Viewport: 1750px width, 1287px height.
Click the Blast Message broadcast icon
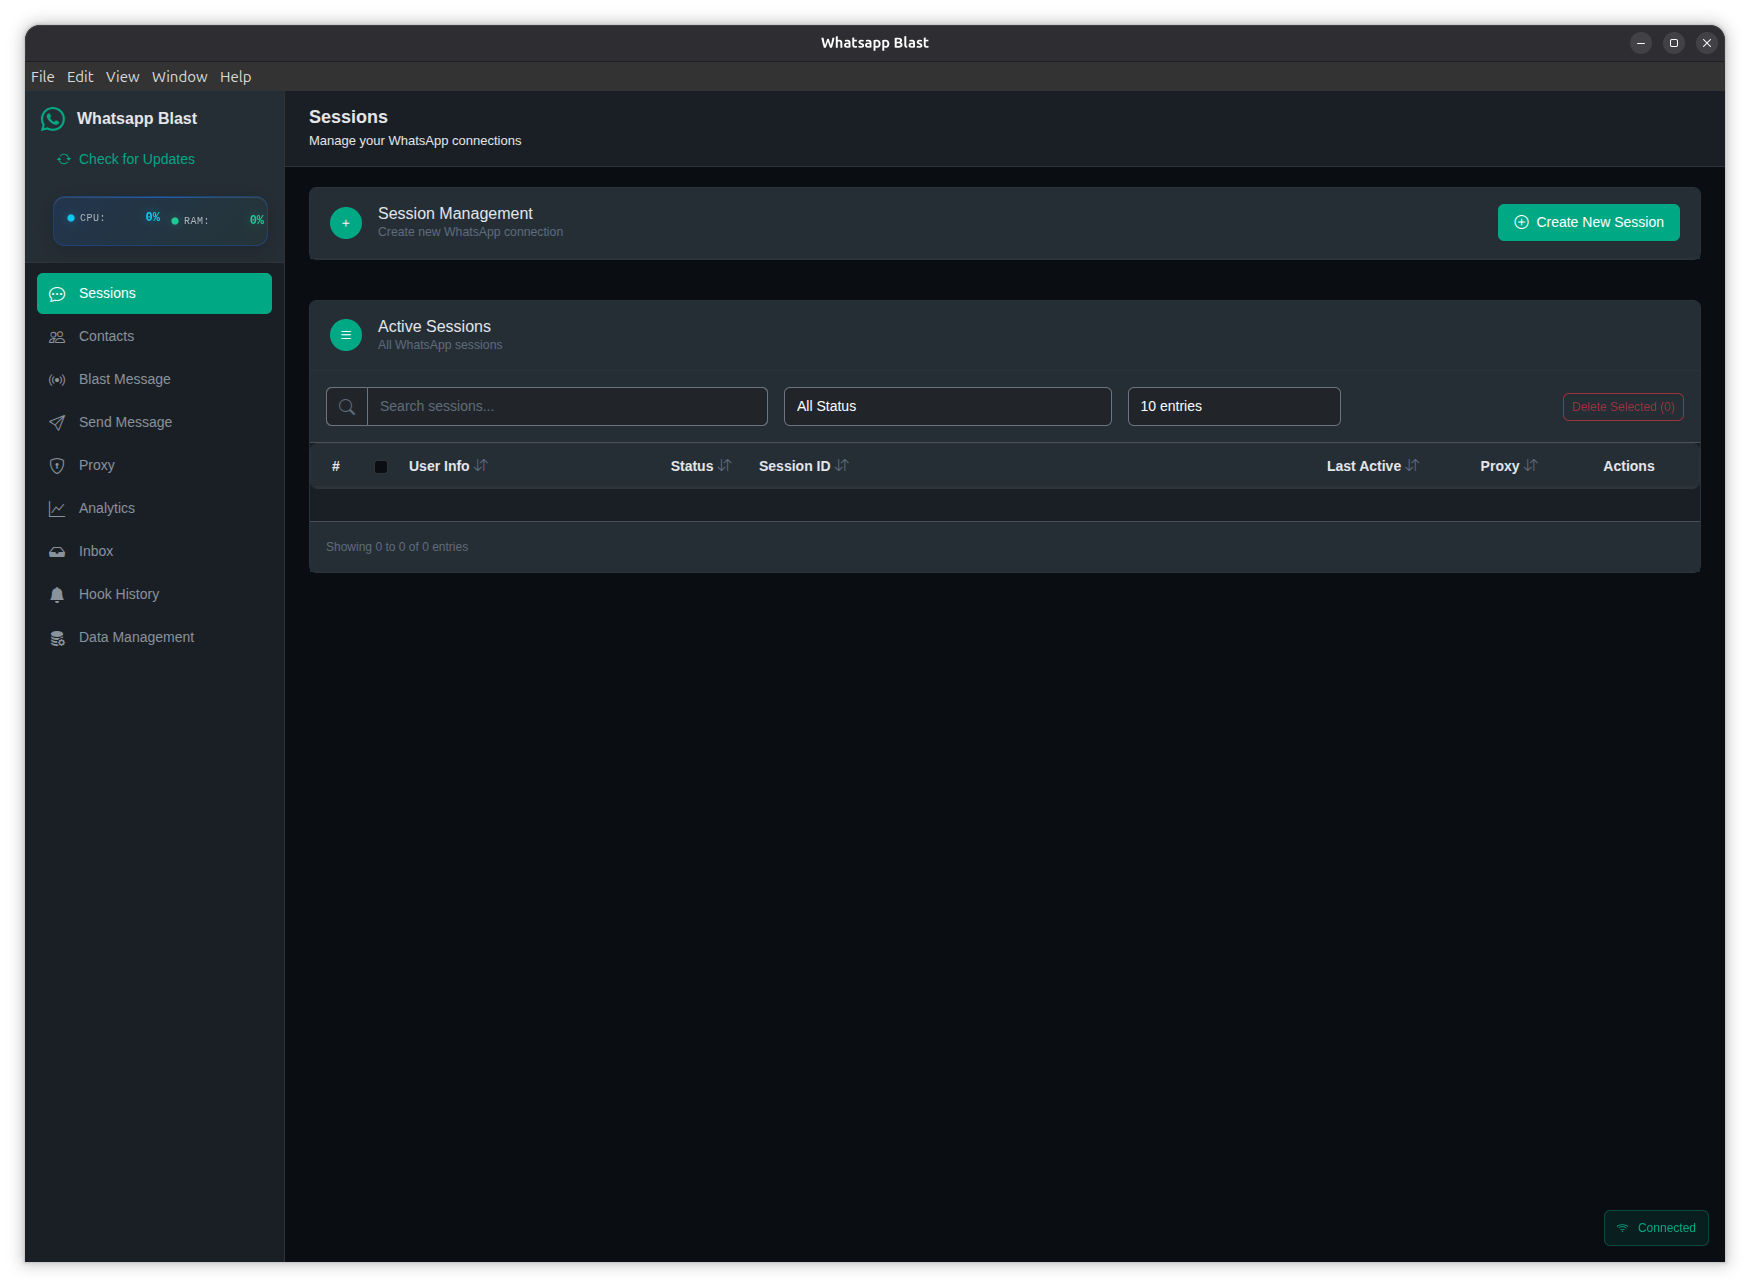coord(57,379)
